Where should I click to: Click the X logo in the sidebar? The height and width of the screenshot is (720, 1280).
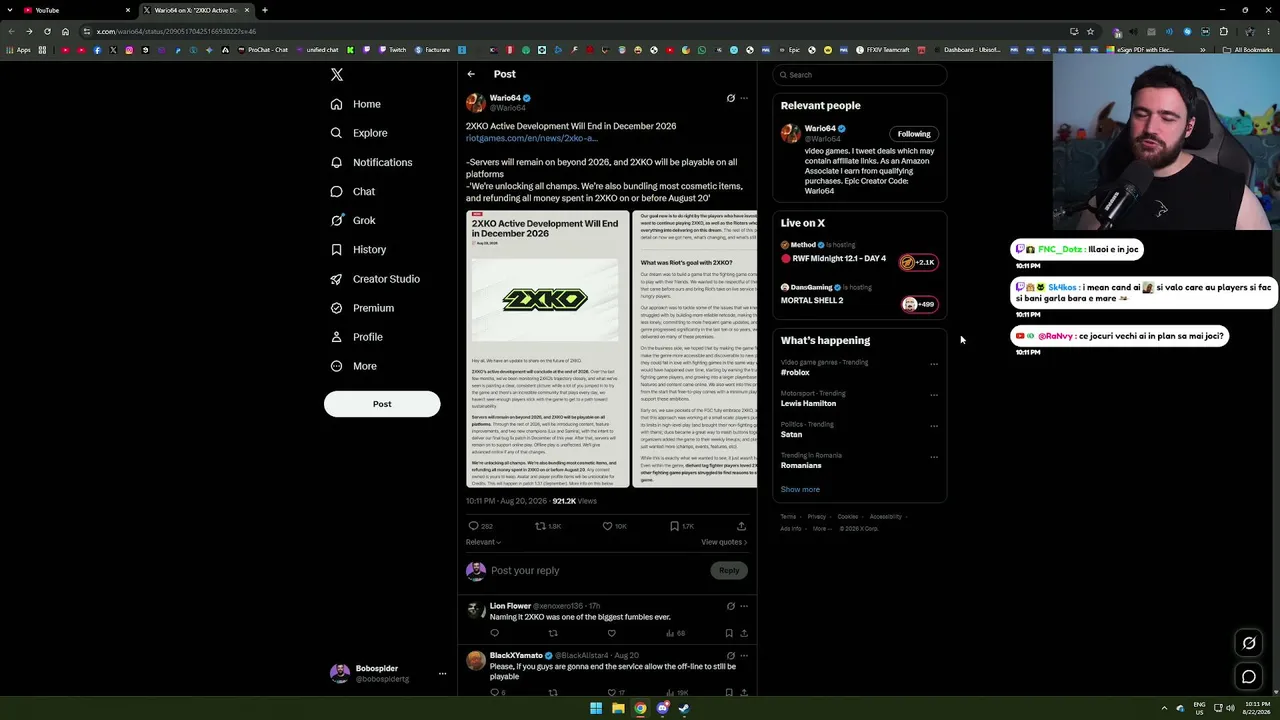(x=337, y=75)
